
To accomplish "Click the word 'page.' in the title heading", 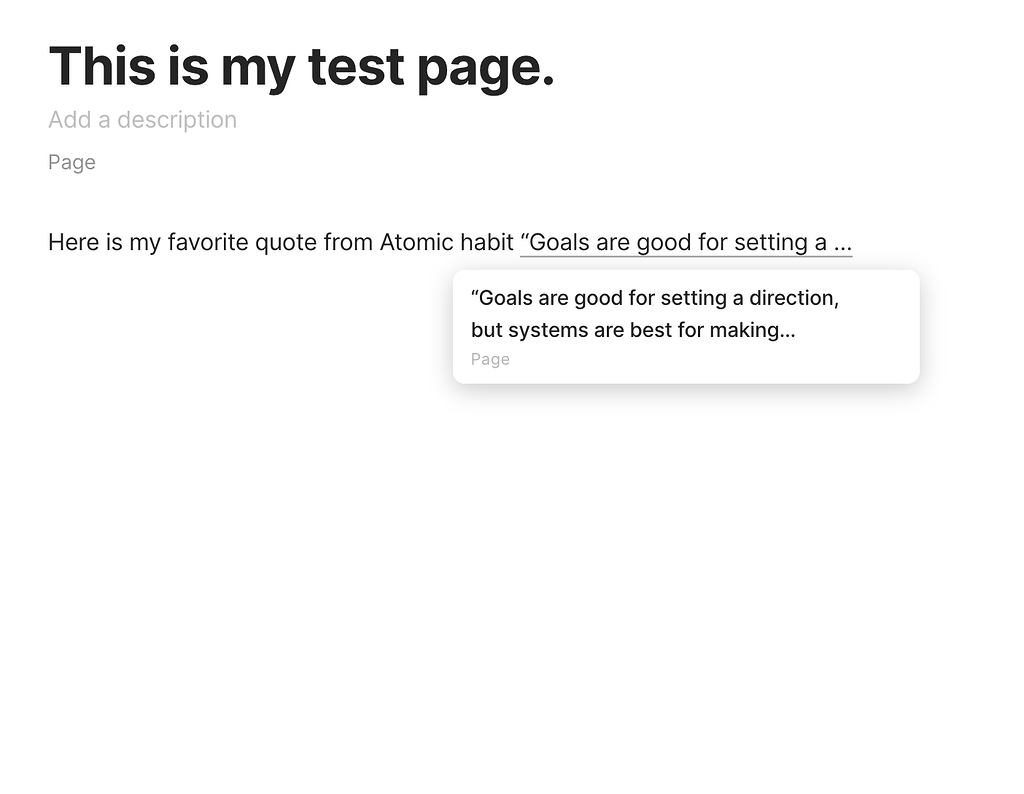I will coord(486,69).
